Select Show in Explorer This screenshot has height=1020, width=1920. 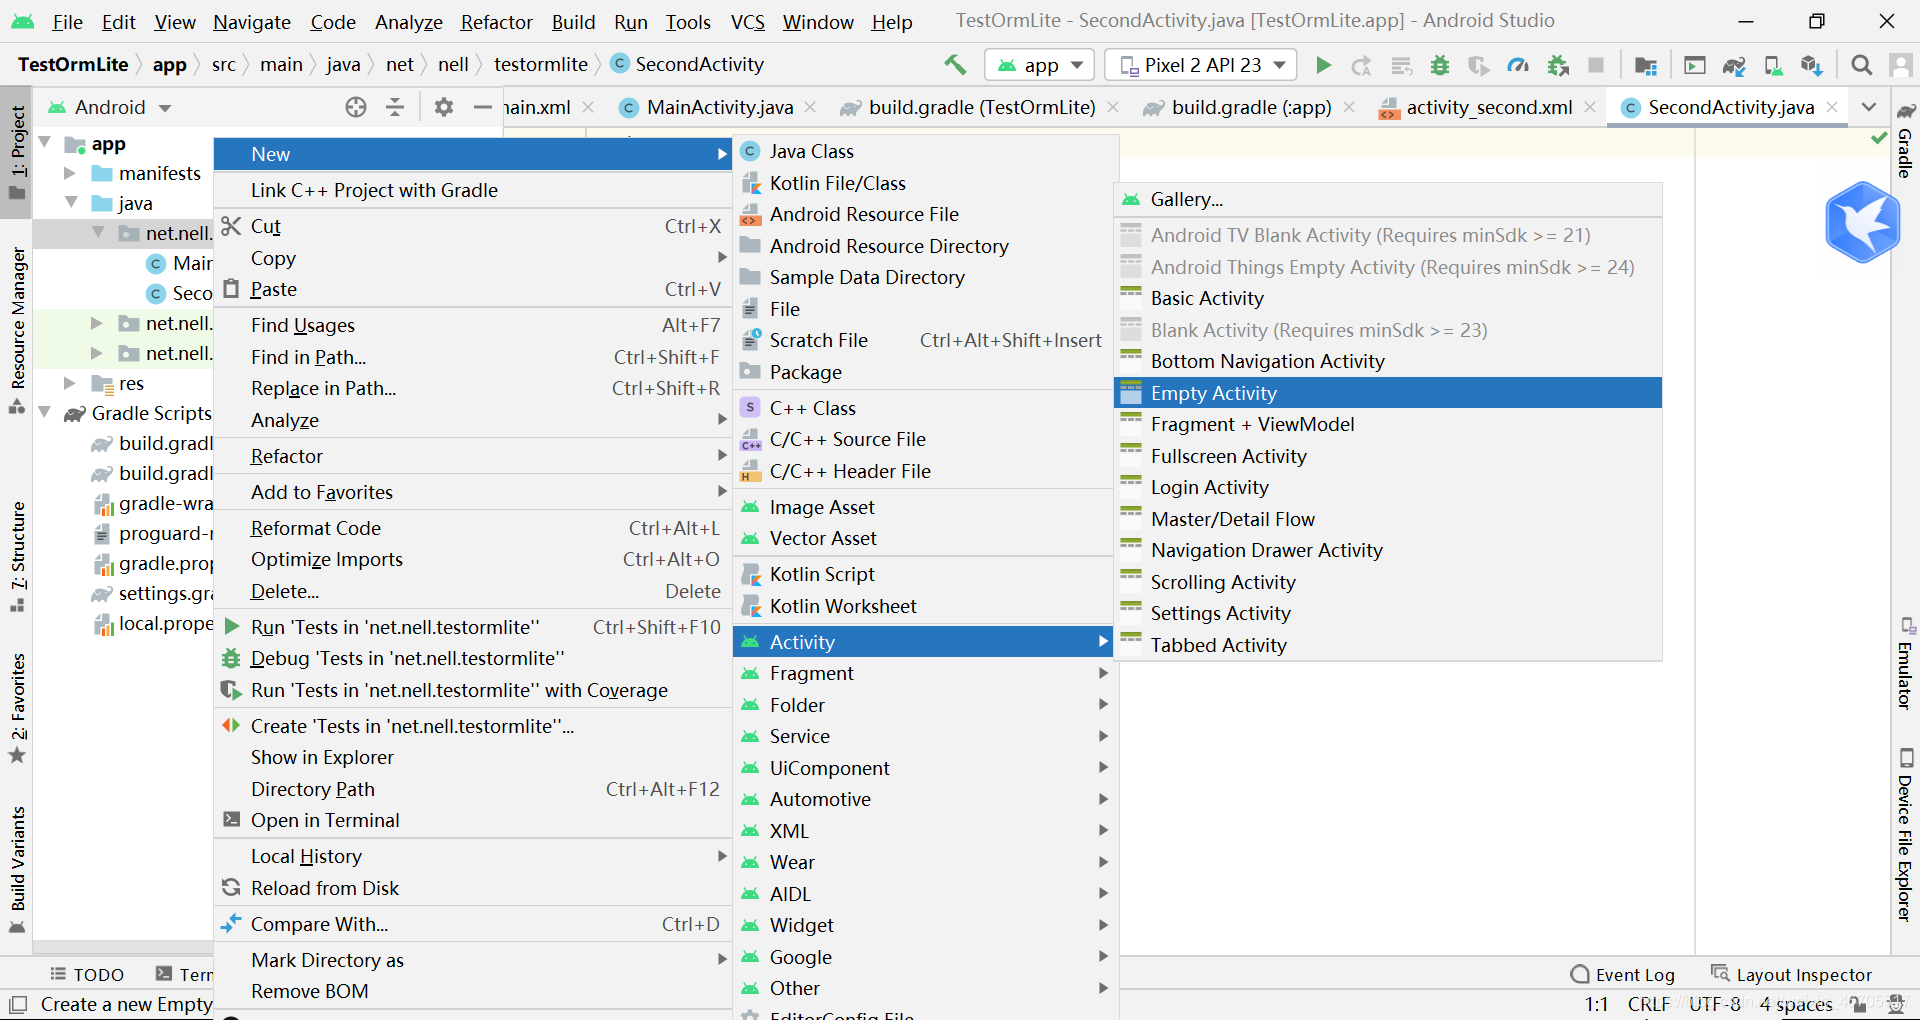473,757
